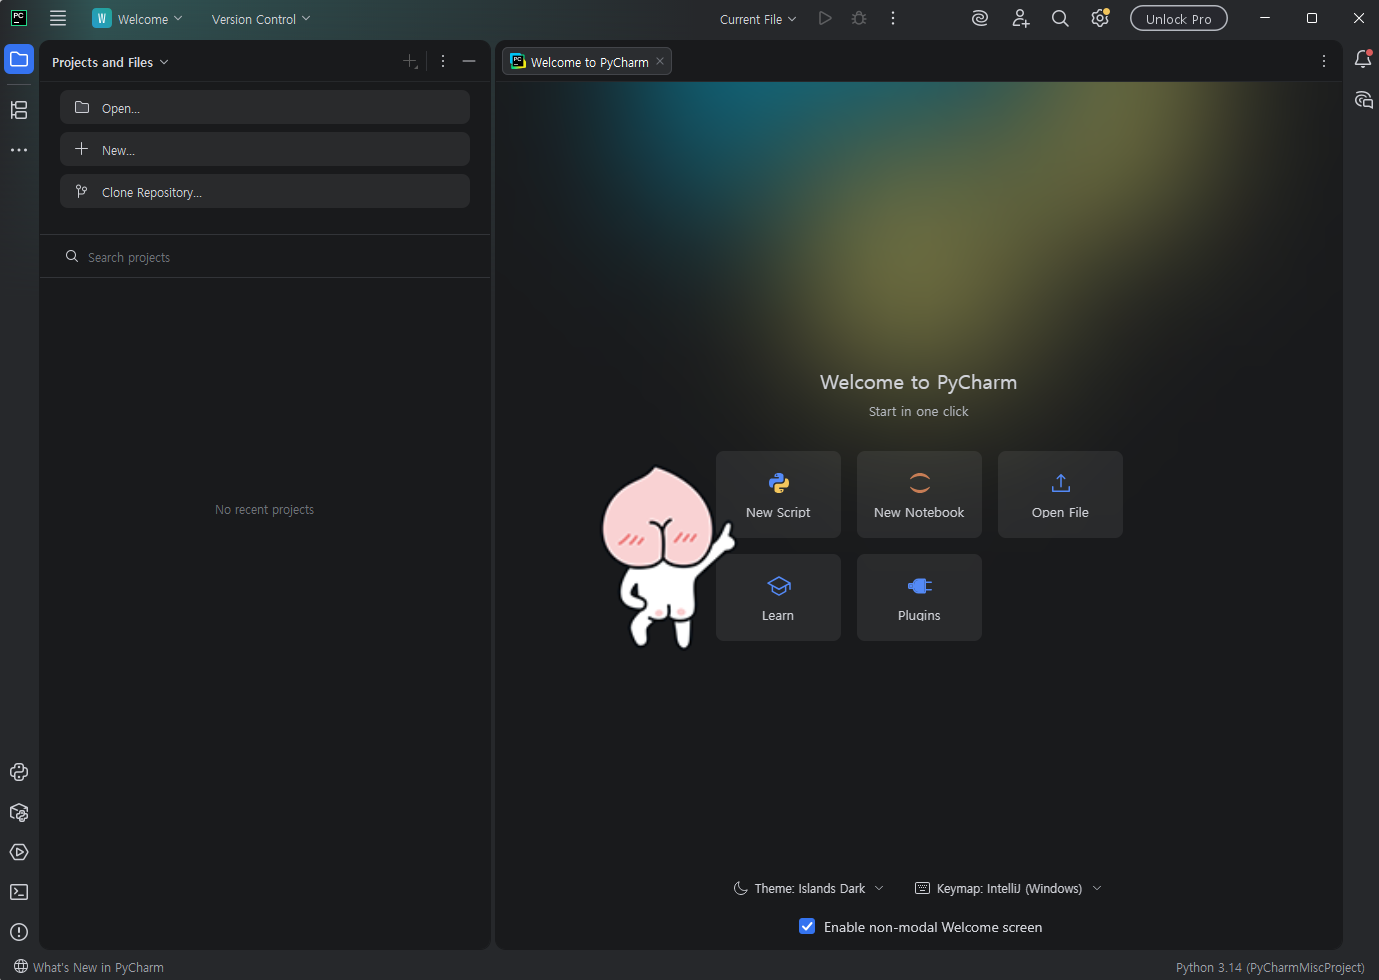Open the AI assistant spiral icon

coord(980,18)
